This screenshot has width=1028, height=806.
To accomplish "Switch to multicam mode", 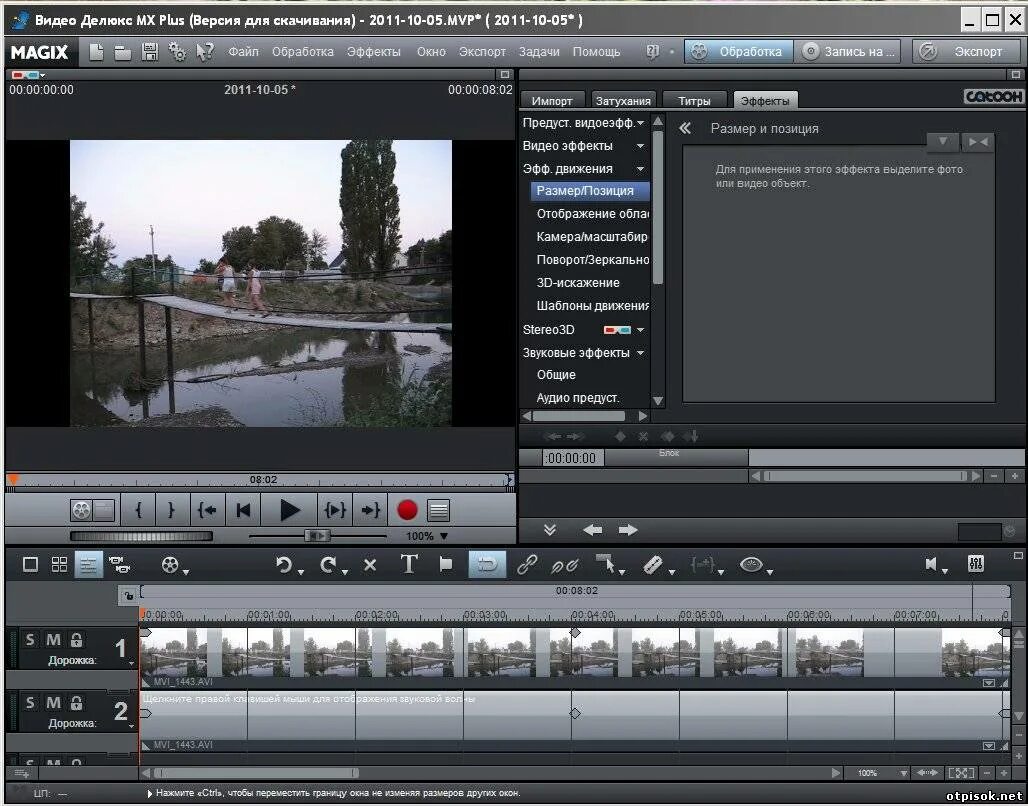I will (x=119, y=564).
